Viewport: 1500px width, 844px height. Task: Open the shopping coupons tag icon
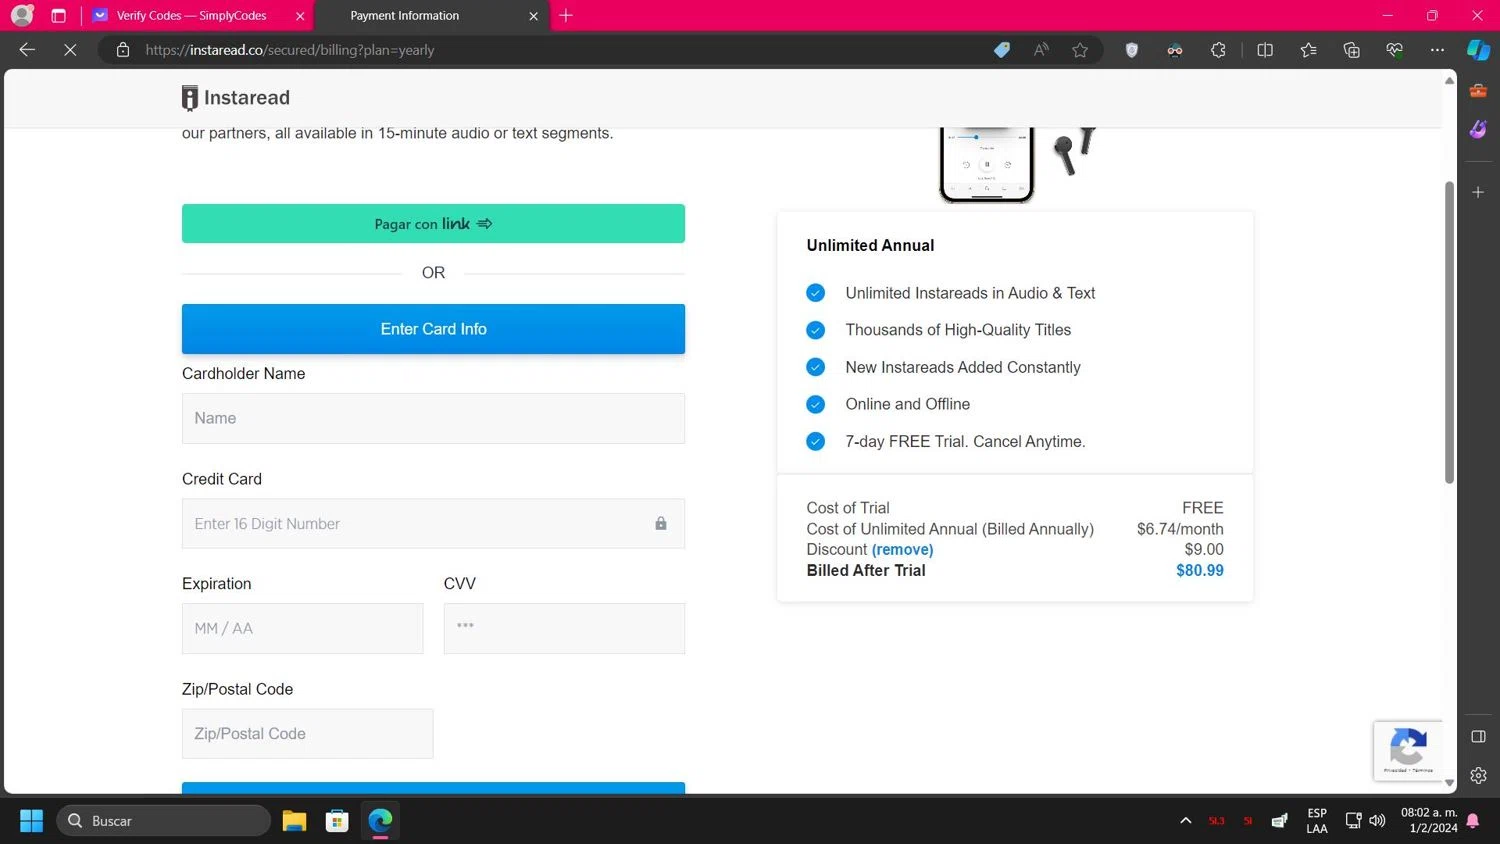pos(1001,50)
